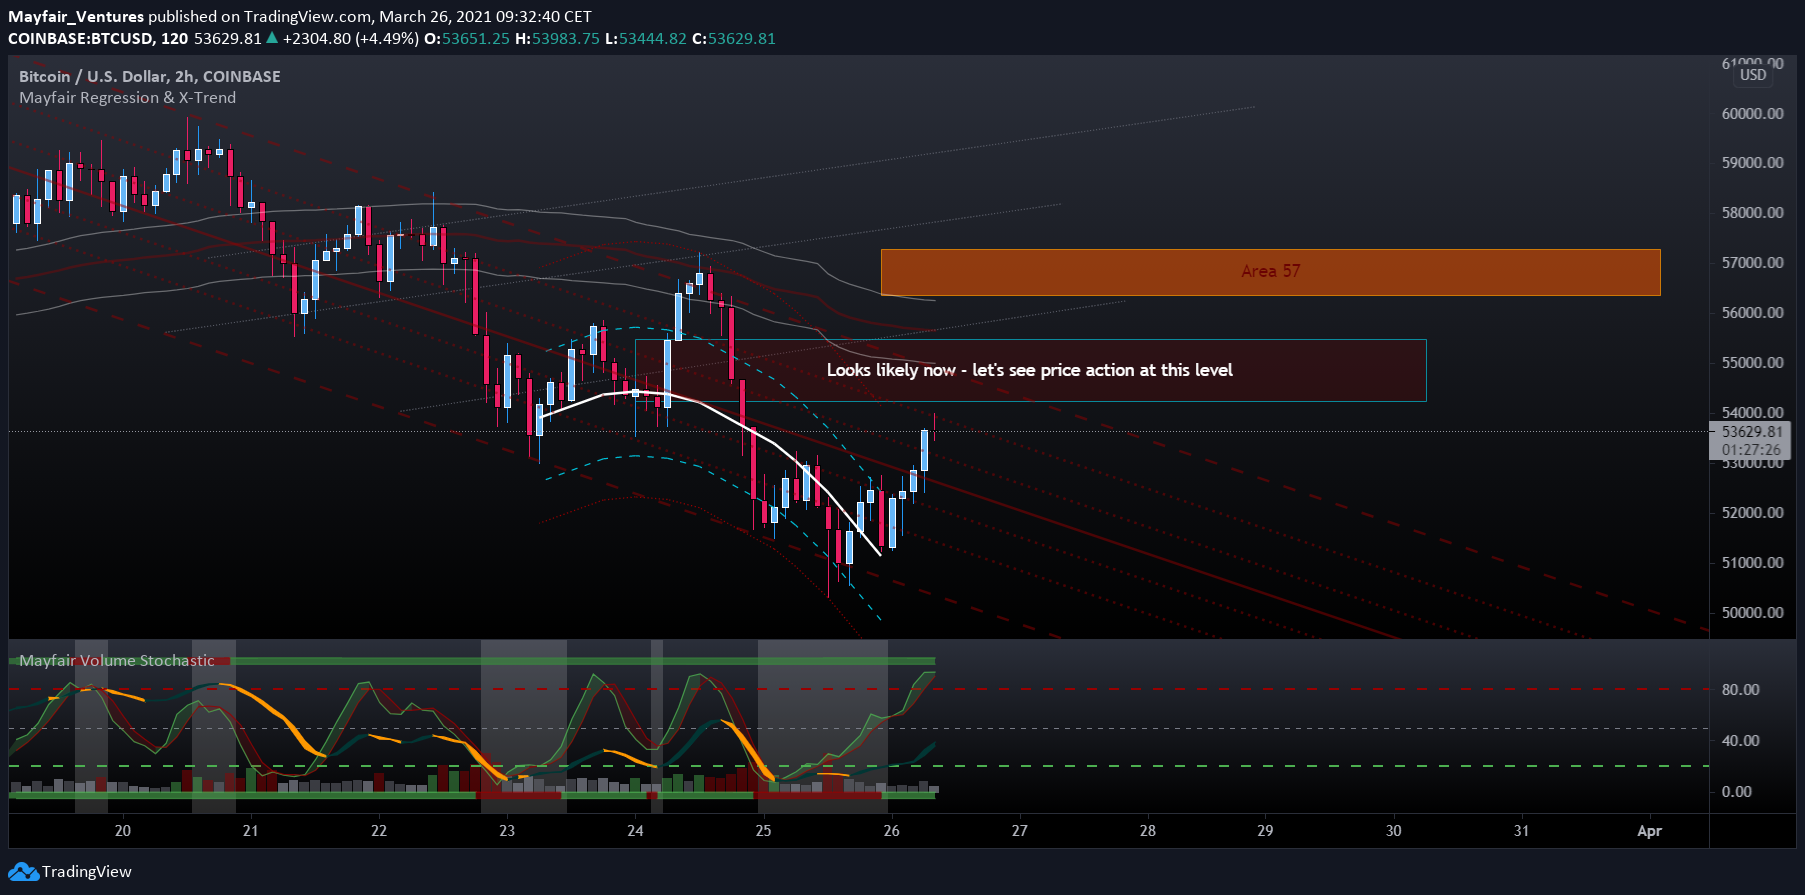
Task: Click the +2304.80 (+4.49%) change value
Action: [350, 39]
